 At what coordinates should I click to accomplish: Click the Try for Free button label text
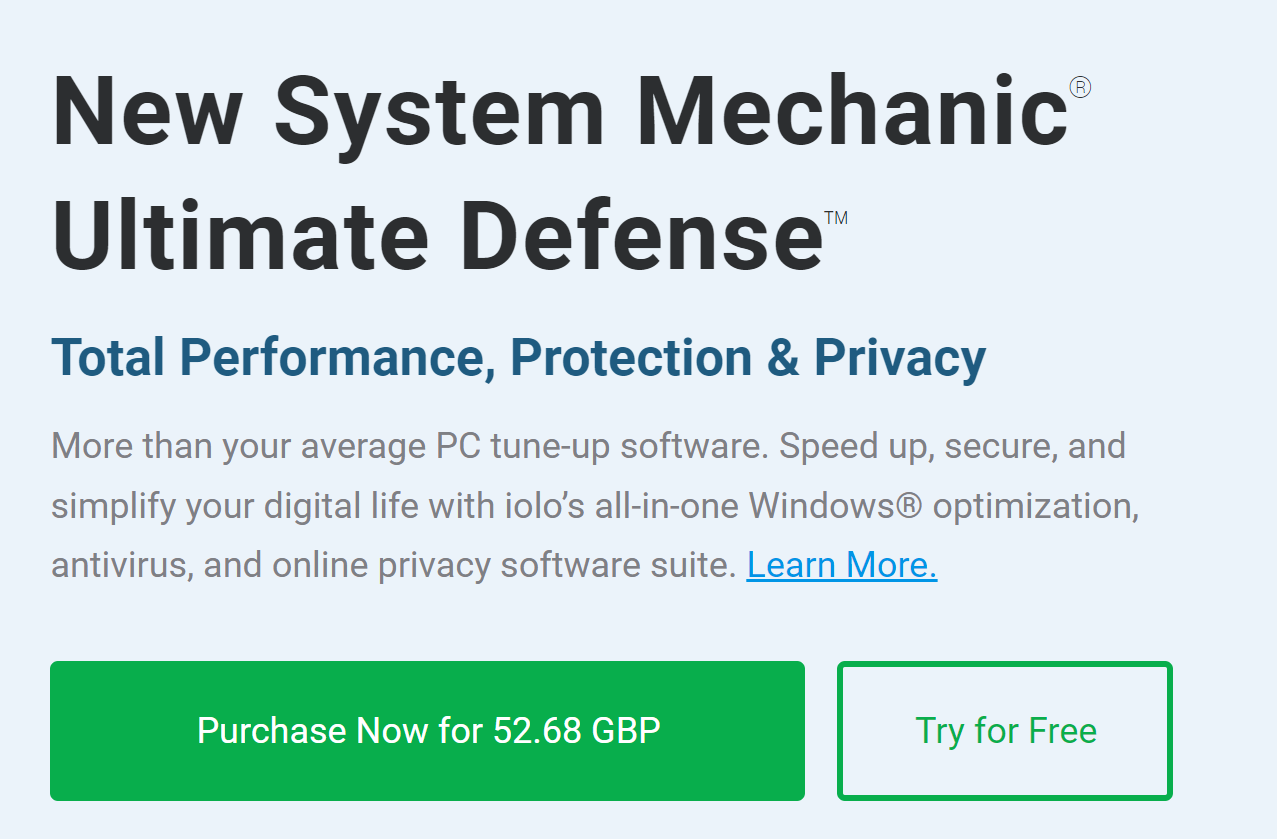tap(1004, 731)
